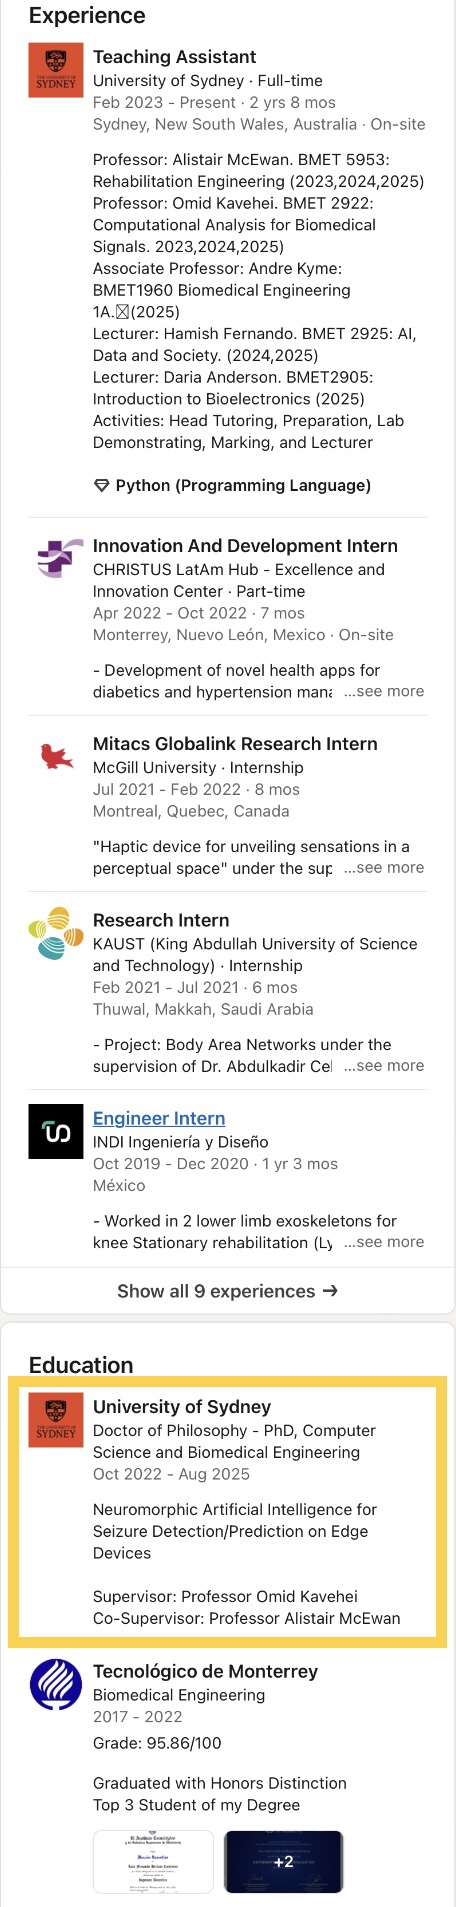Image resolution: width=456 pixels, height=1907 pixels.
Task: Open University of Sydney education entry title
Action: click(182, 1407)
